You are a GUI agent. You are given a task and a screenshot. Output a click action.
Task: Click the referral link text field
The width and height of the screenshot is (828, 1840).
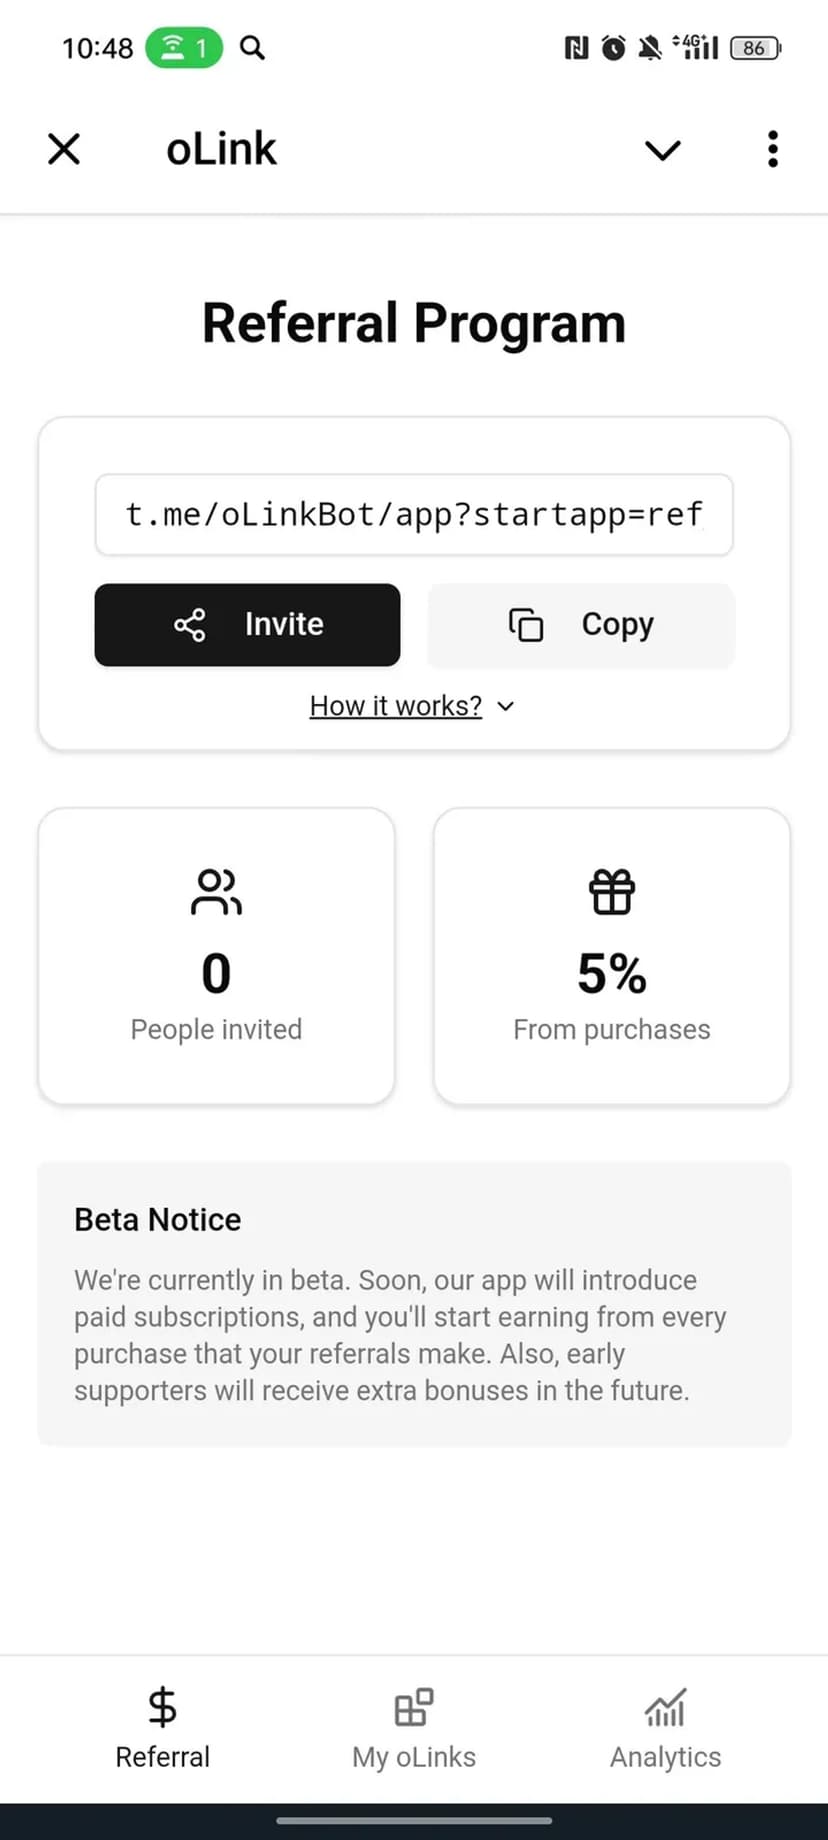tap(414, 515)
